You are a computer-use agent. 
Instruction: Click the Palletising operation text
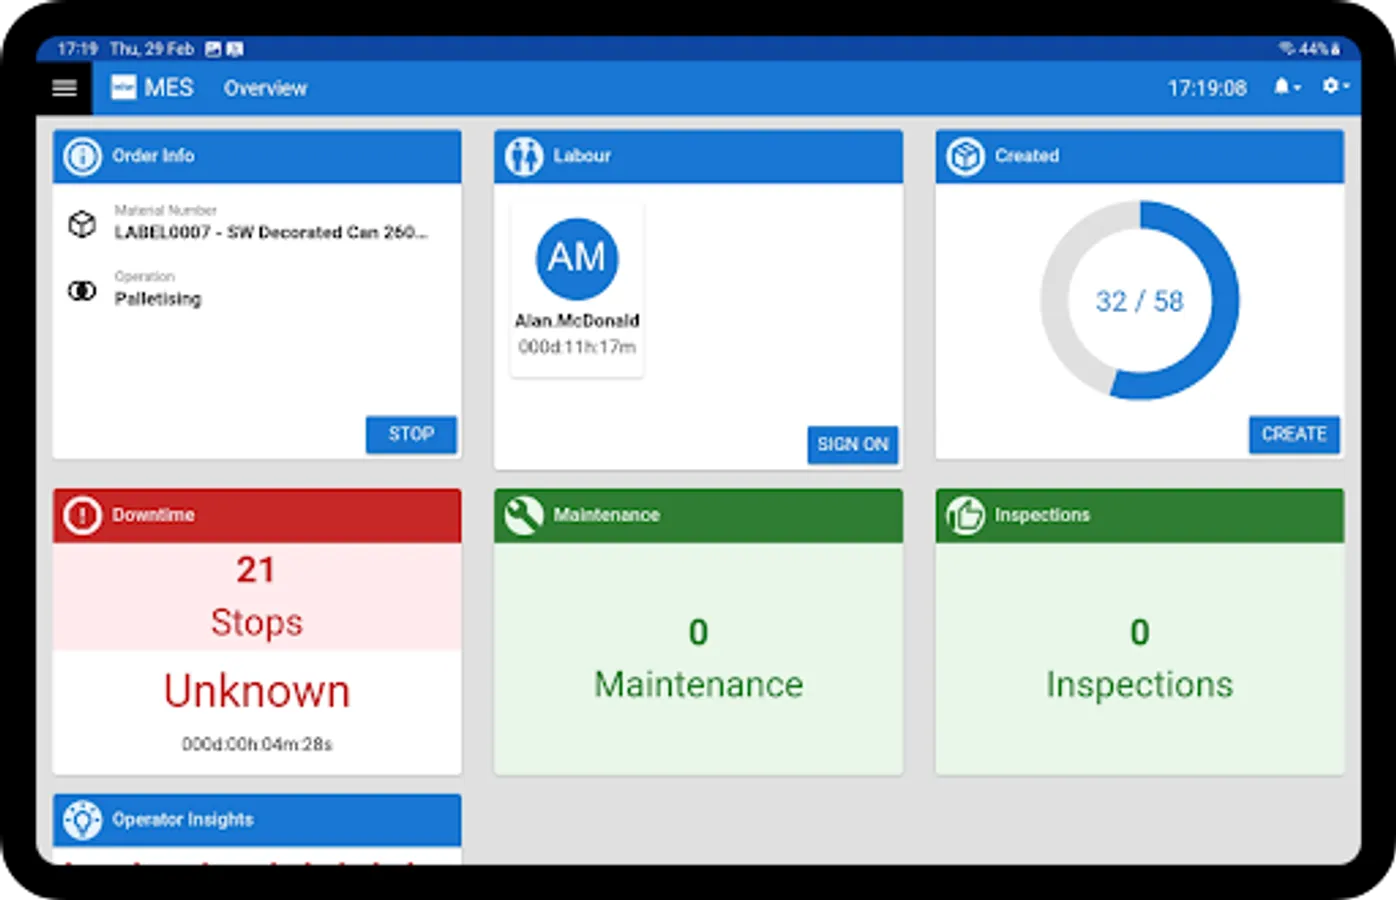point(158,299)
